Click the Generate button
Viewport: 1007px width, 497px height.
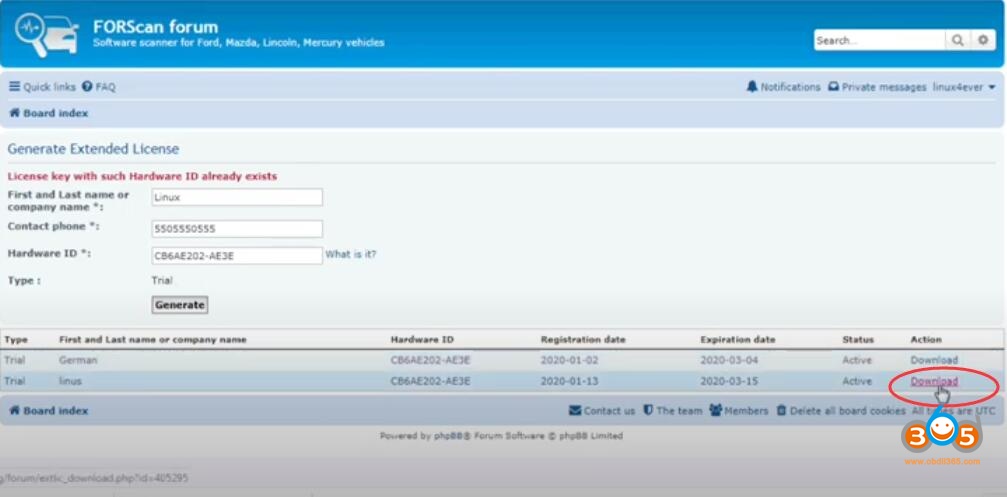click(180, 305)
